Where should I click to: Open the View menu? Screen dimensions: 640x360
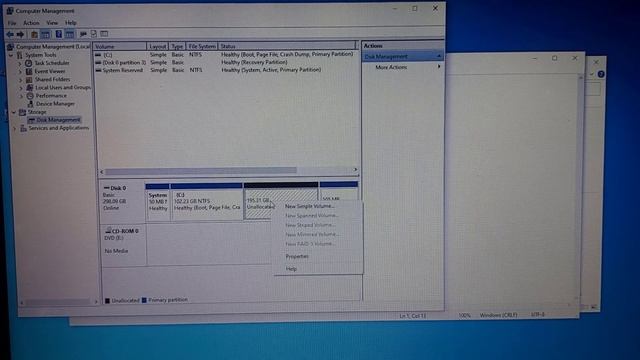(52, 23)
